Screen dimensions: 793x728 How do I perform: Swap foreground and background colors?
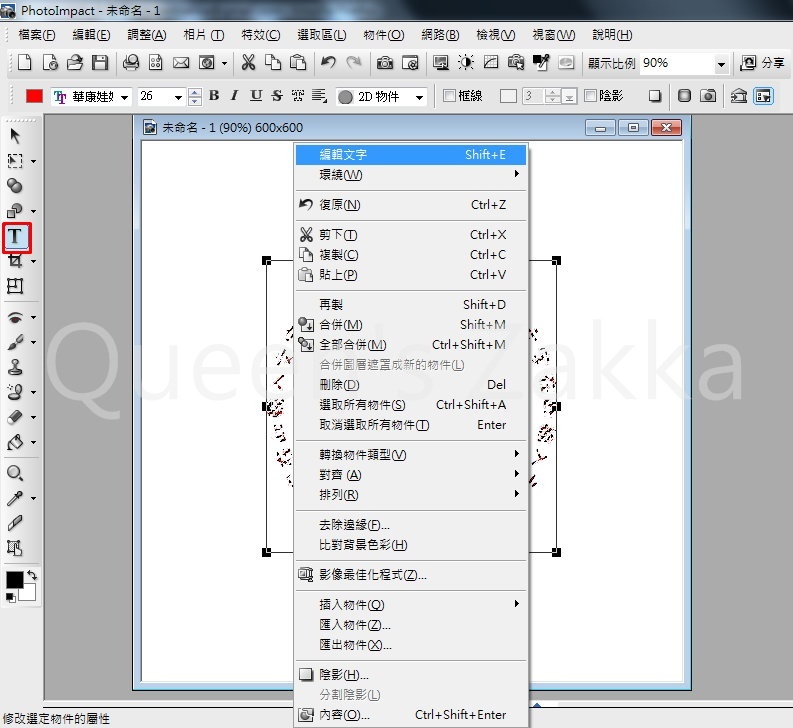[32, 575]
